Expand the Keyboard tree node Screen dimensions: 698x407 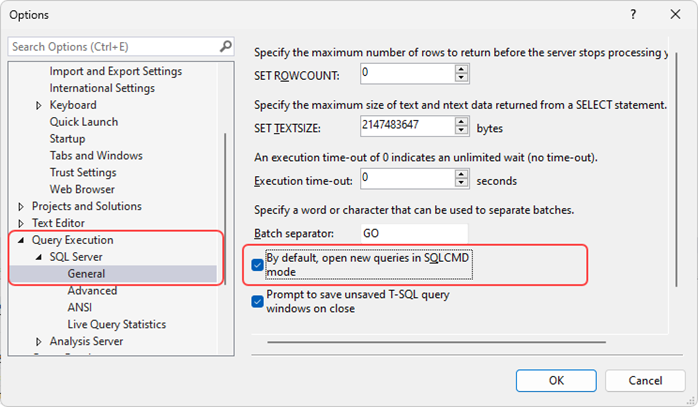pos(39,105)
